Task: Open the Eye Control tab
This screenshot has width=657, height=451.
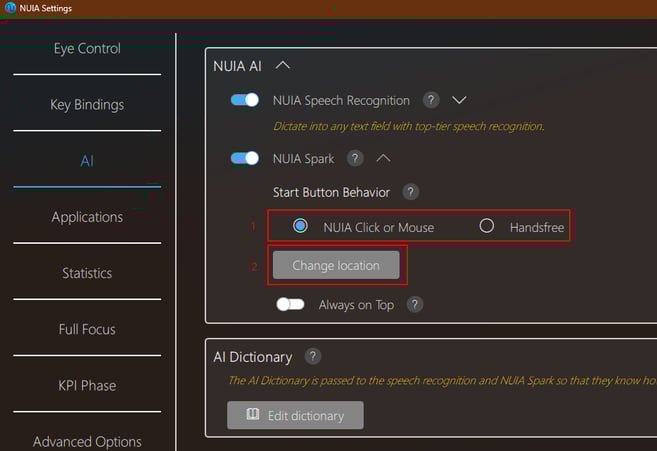Action: coord(87,49)
